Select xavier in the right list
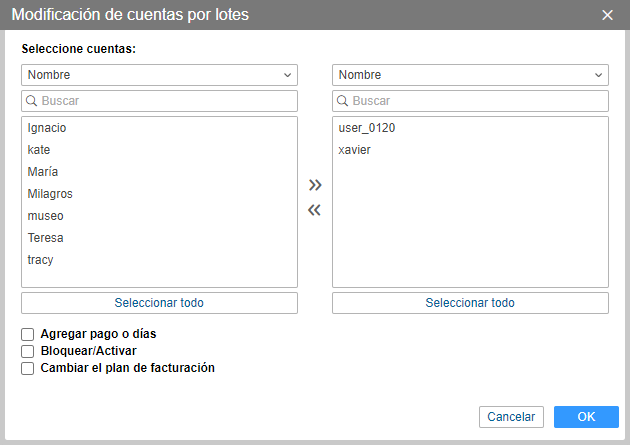The height and width of the screenshot is (445, 630). [355, 150]
